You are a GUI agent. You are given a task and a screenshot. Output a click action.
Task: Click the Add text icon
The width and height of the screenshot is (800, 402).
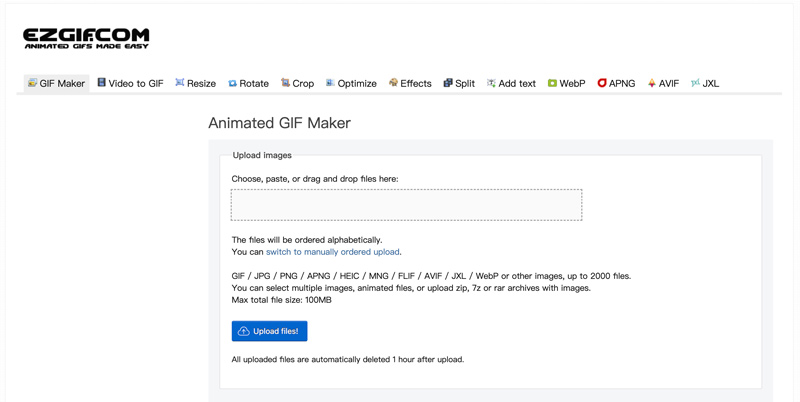pyautogui.click(x=491, y=83)
